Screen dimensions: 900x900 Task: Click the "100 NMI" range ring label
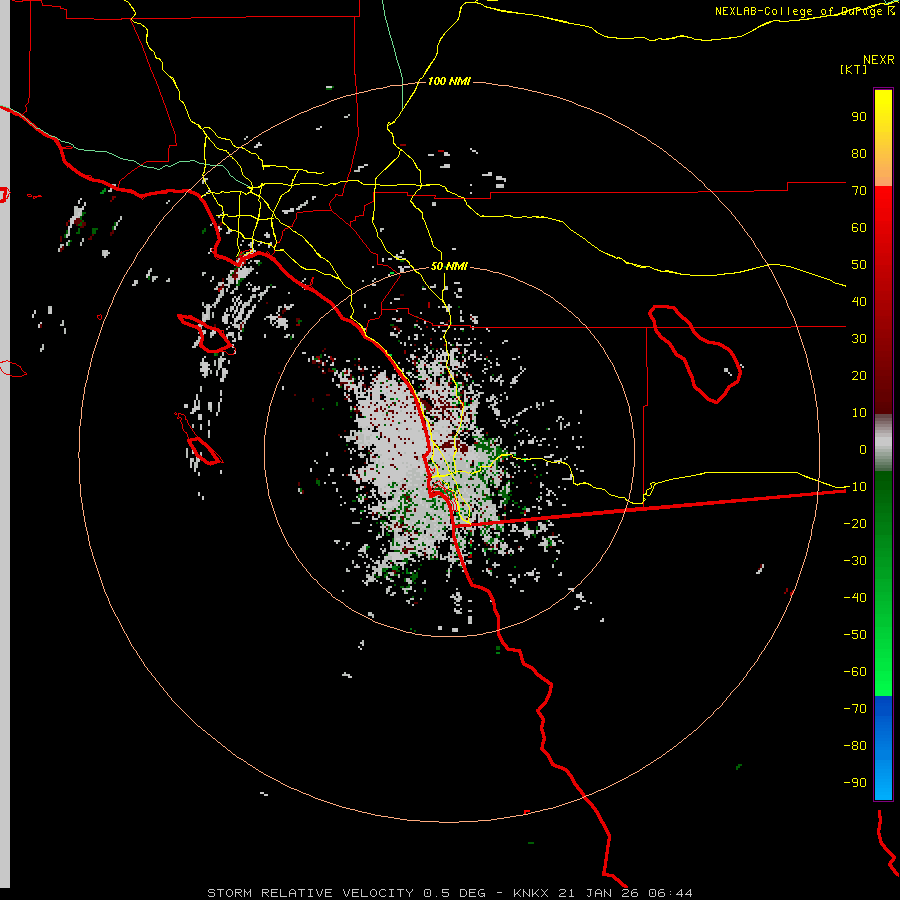[449, 82]
